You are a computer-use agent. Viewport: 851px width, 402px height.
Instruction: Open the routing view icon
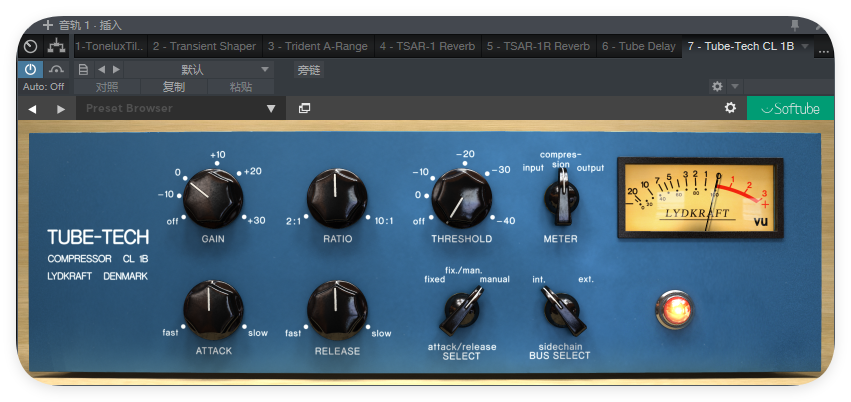pyautogui.click(x=56, y=47)
